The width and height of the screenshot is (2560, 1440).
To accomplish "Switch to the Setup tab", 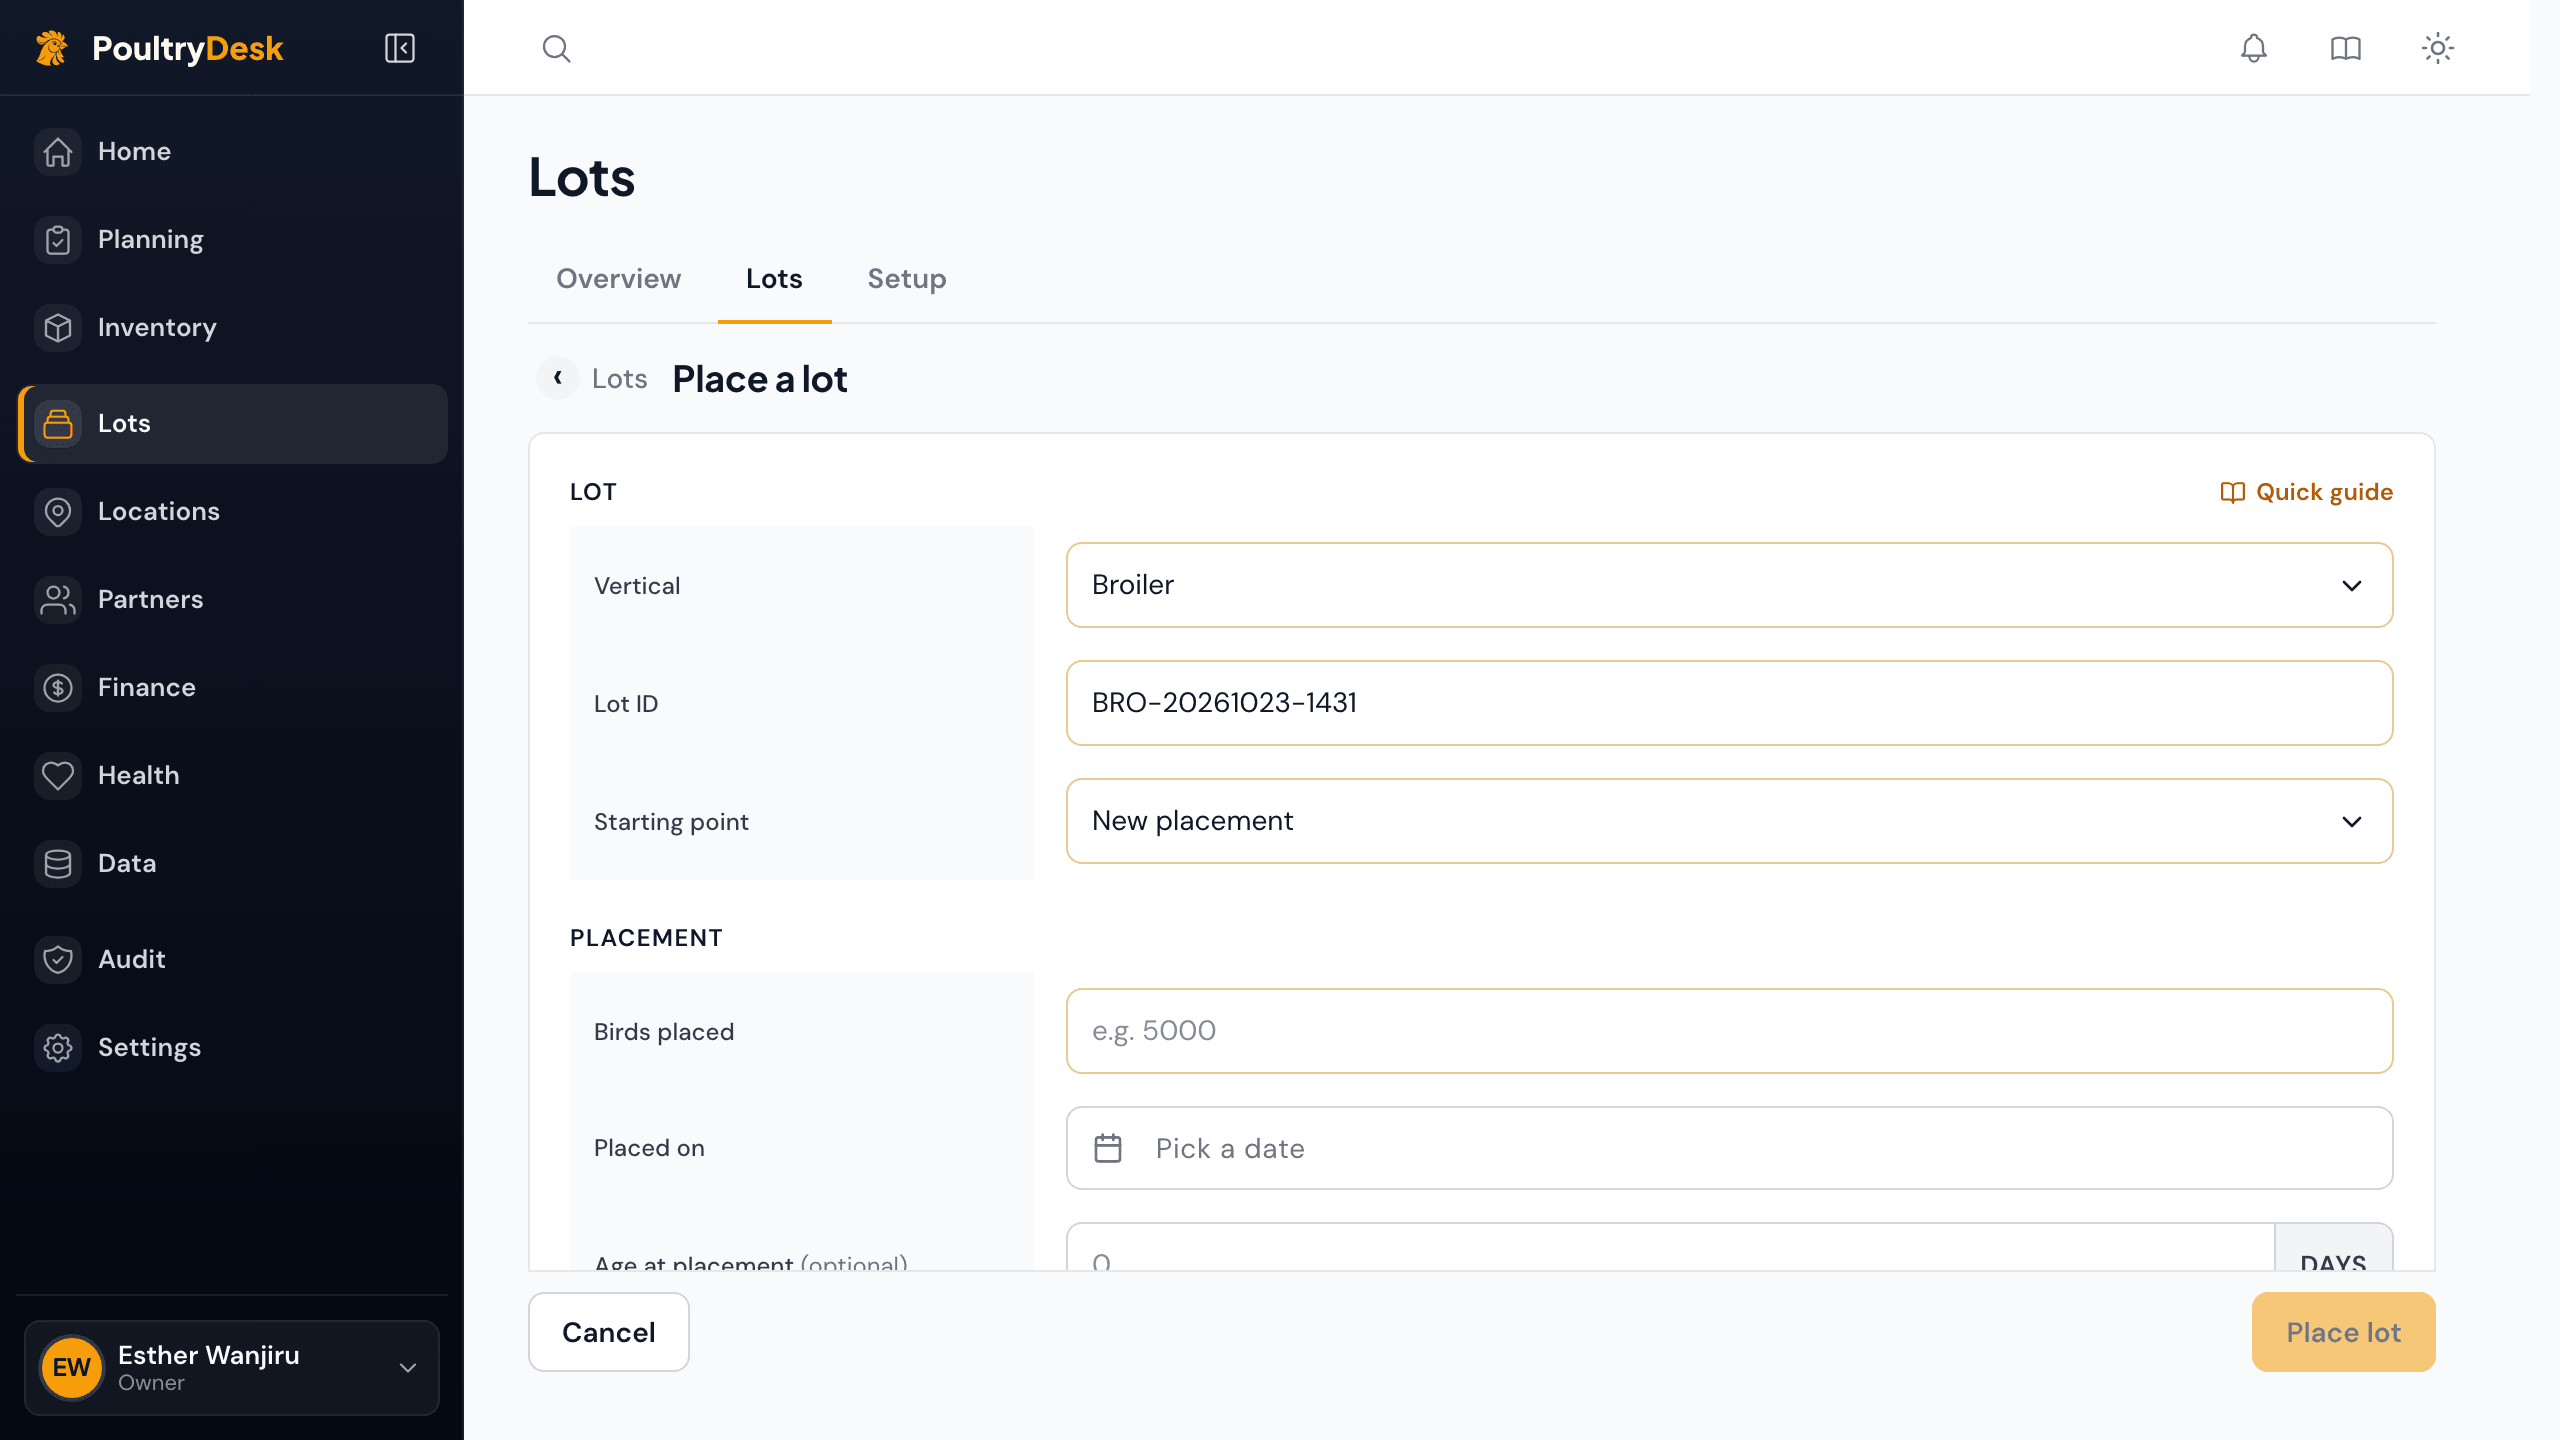I will [x=907, y=279].
